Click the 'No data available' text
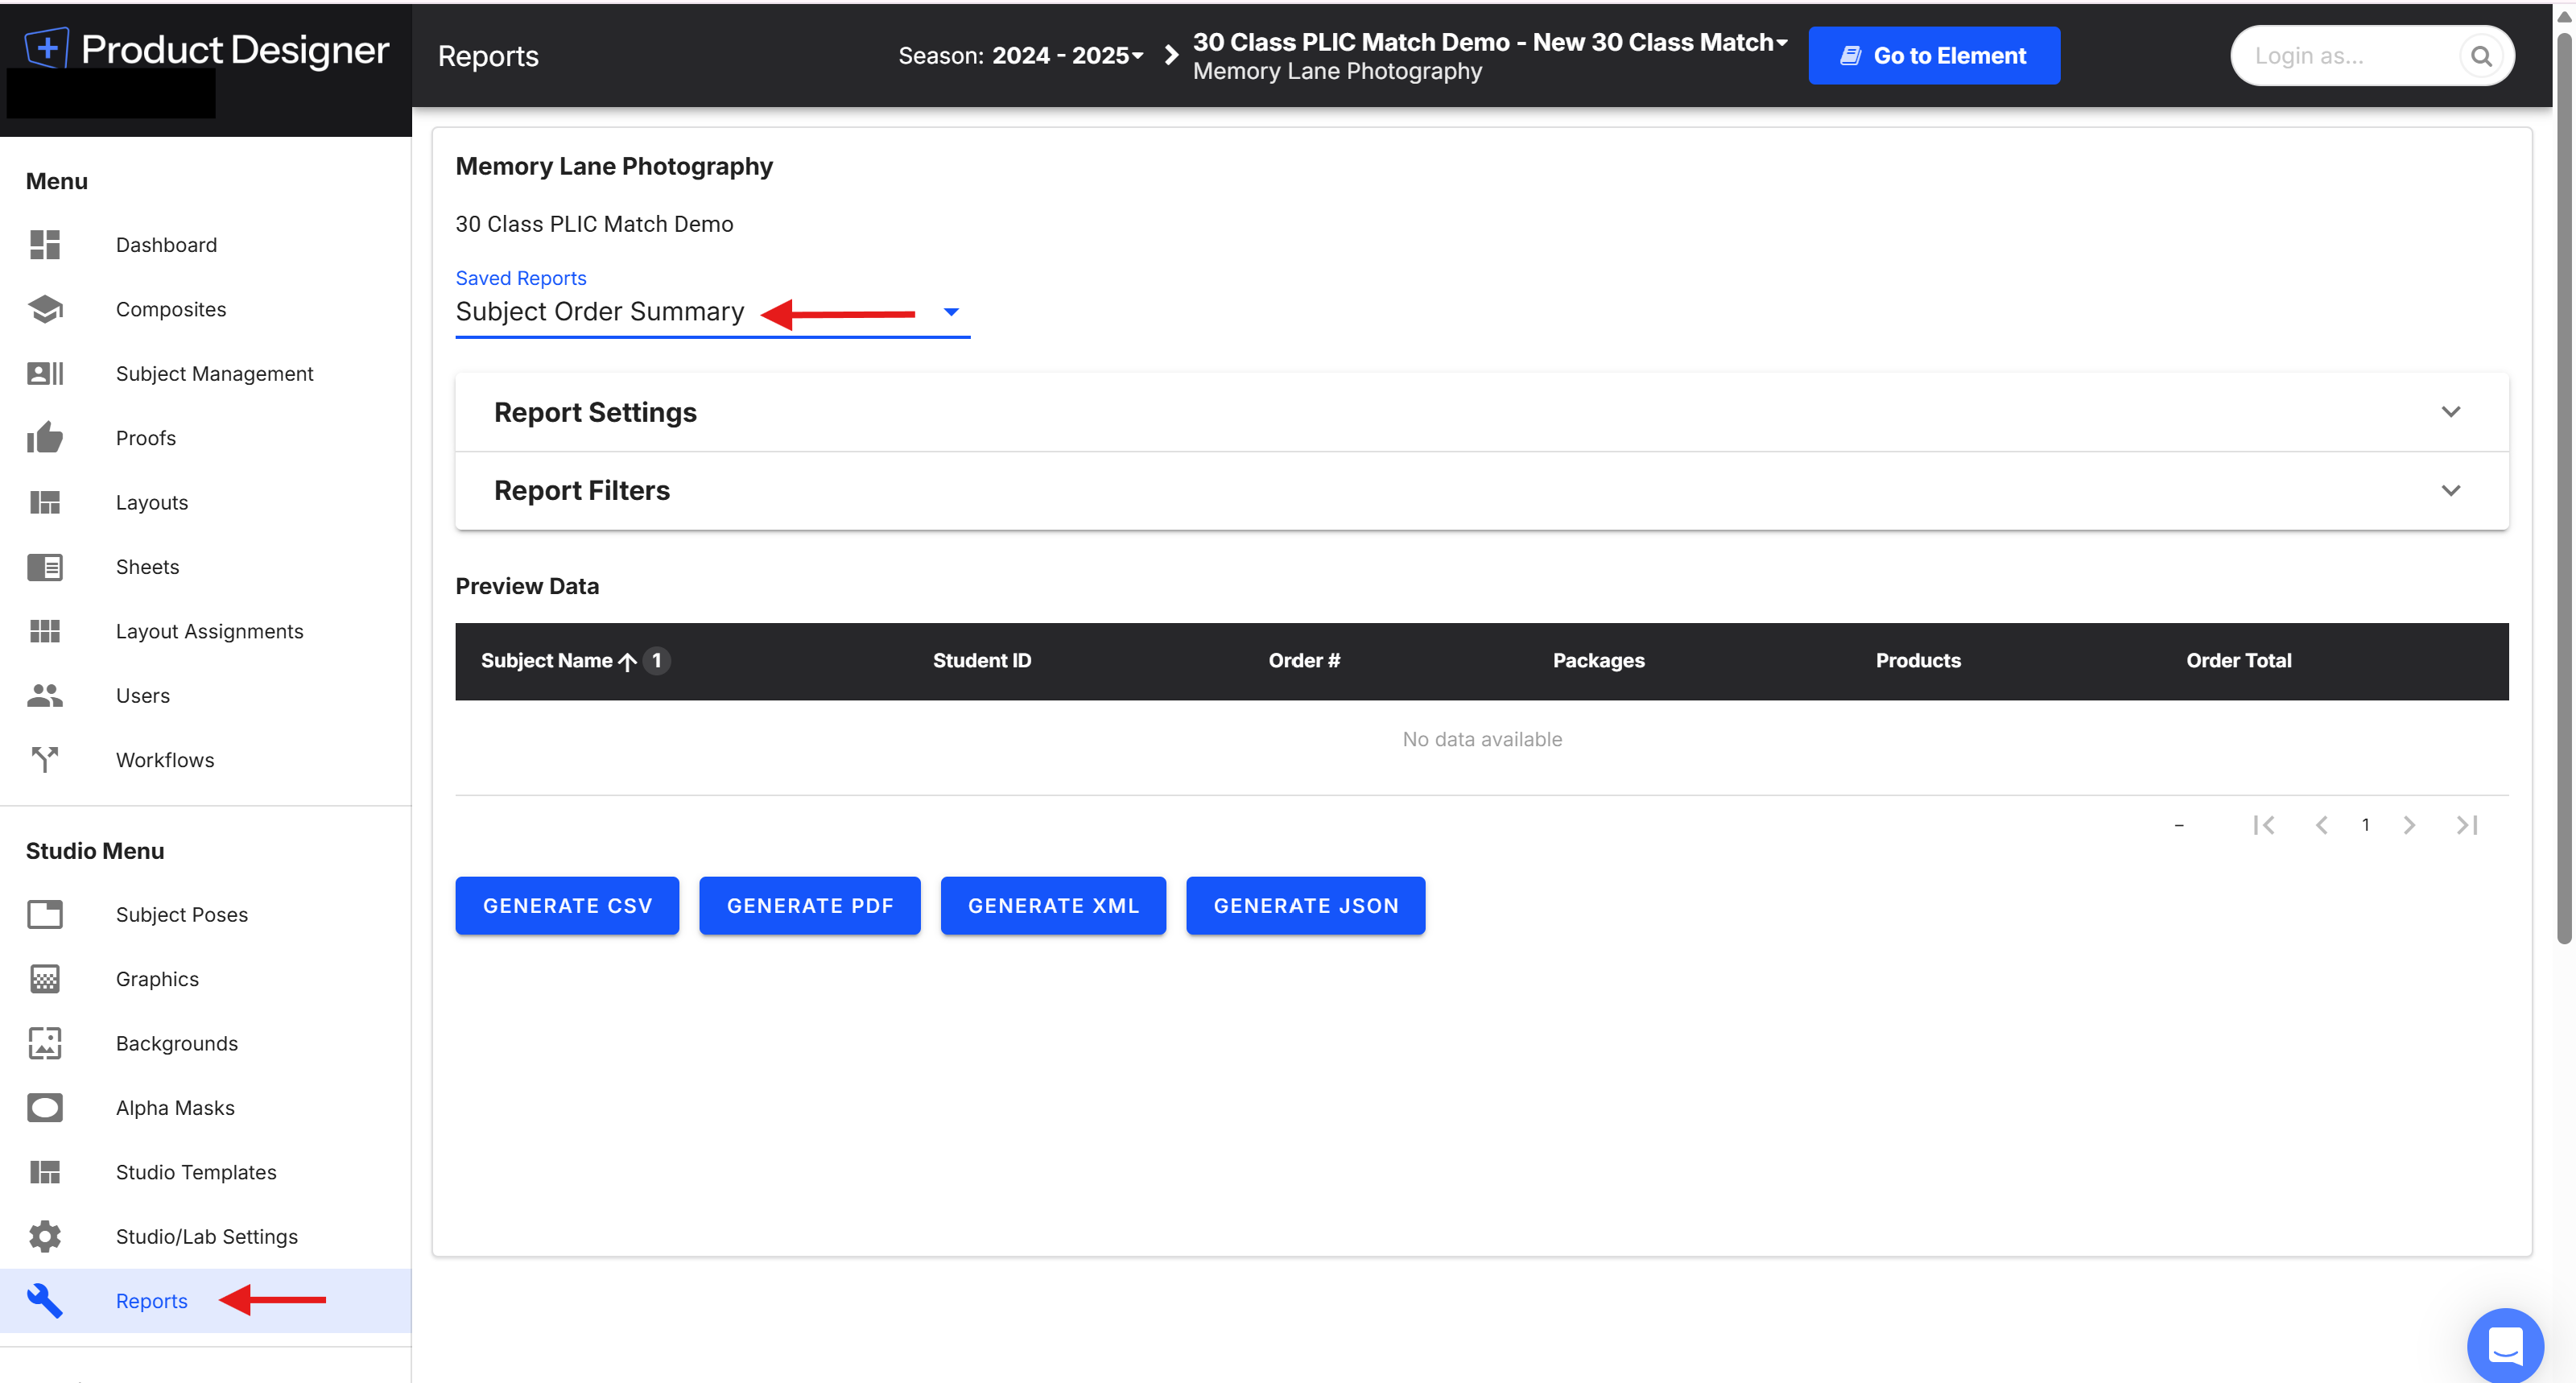 [x=1482, y=739]
